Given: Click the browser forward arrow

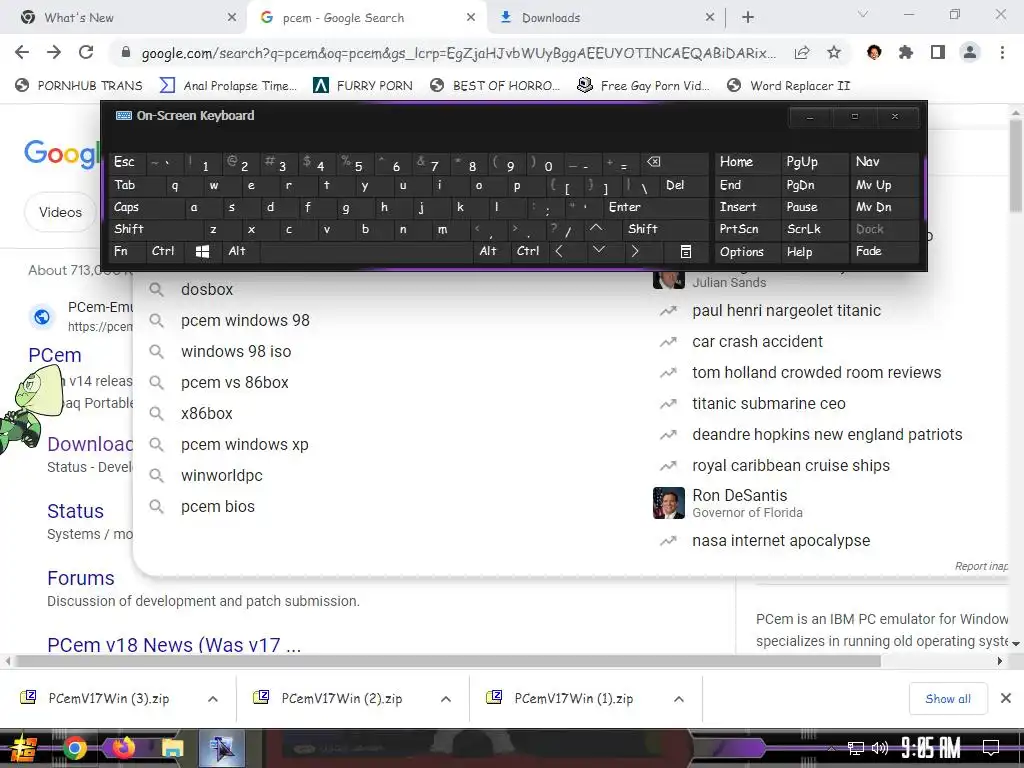Looking at the screenshot, I should pyautogui.click(x=54, y=52).
